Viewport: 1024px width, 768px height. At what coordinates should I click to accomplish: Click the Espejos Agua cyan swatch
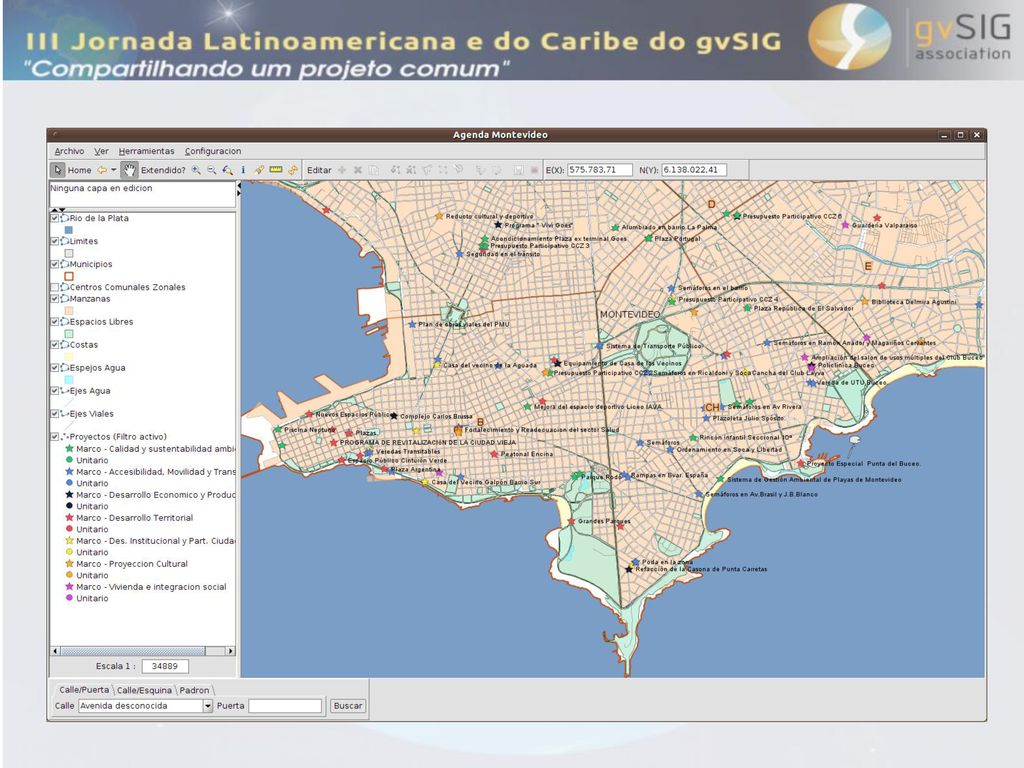[x=69, y=379]
